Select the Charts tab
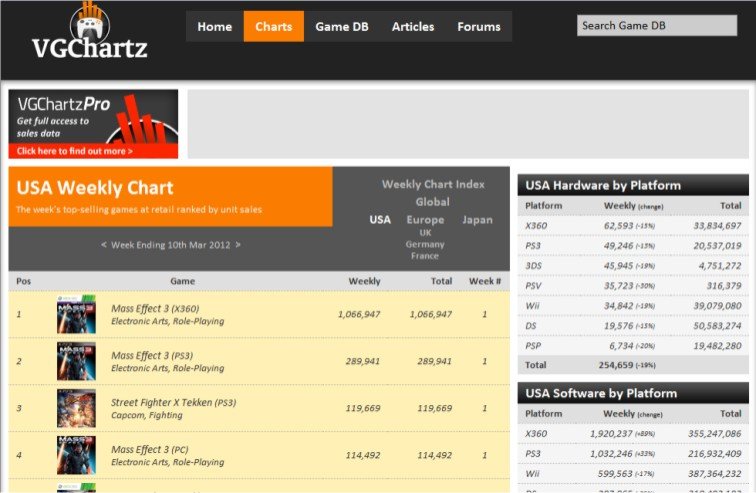Image resolution: width=756 pixels, height=493 pixels. point(274,27)
